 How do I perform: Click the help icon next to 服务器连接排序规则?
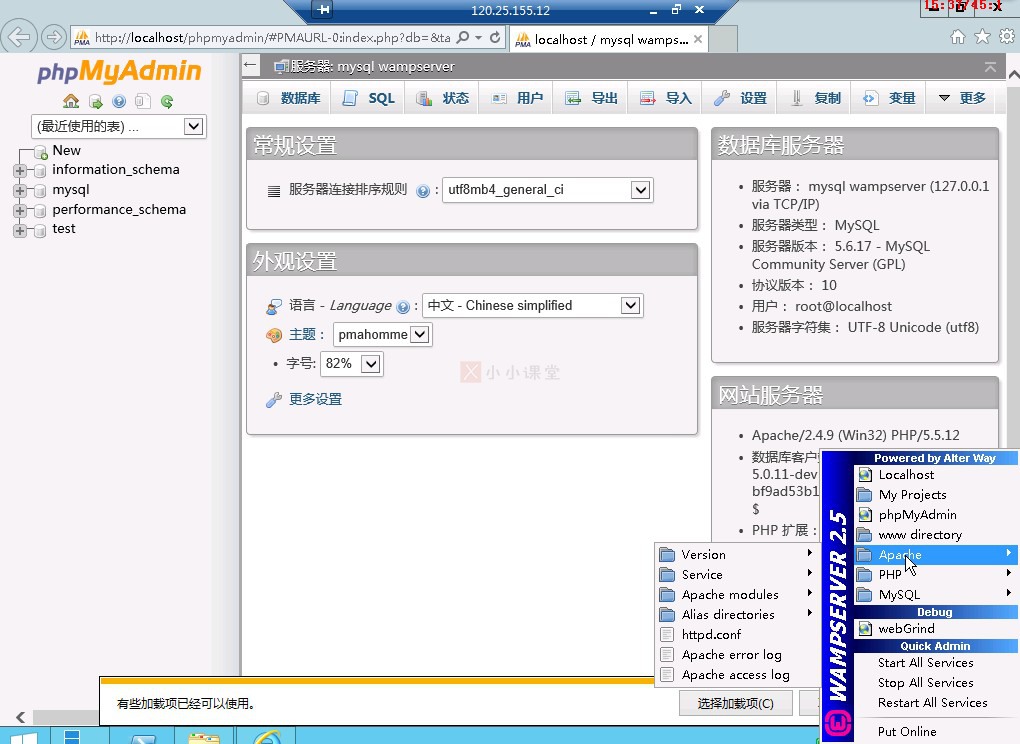pos(423,191)
